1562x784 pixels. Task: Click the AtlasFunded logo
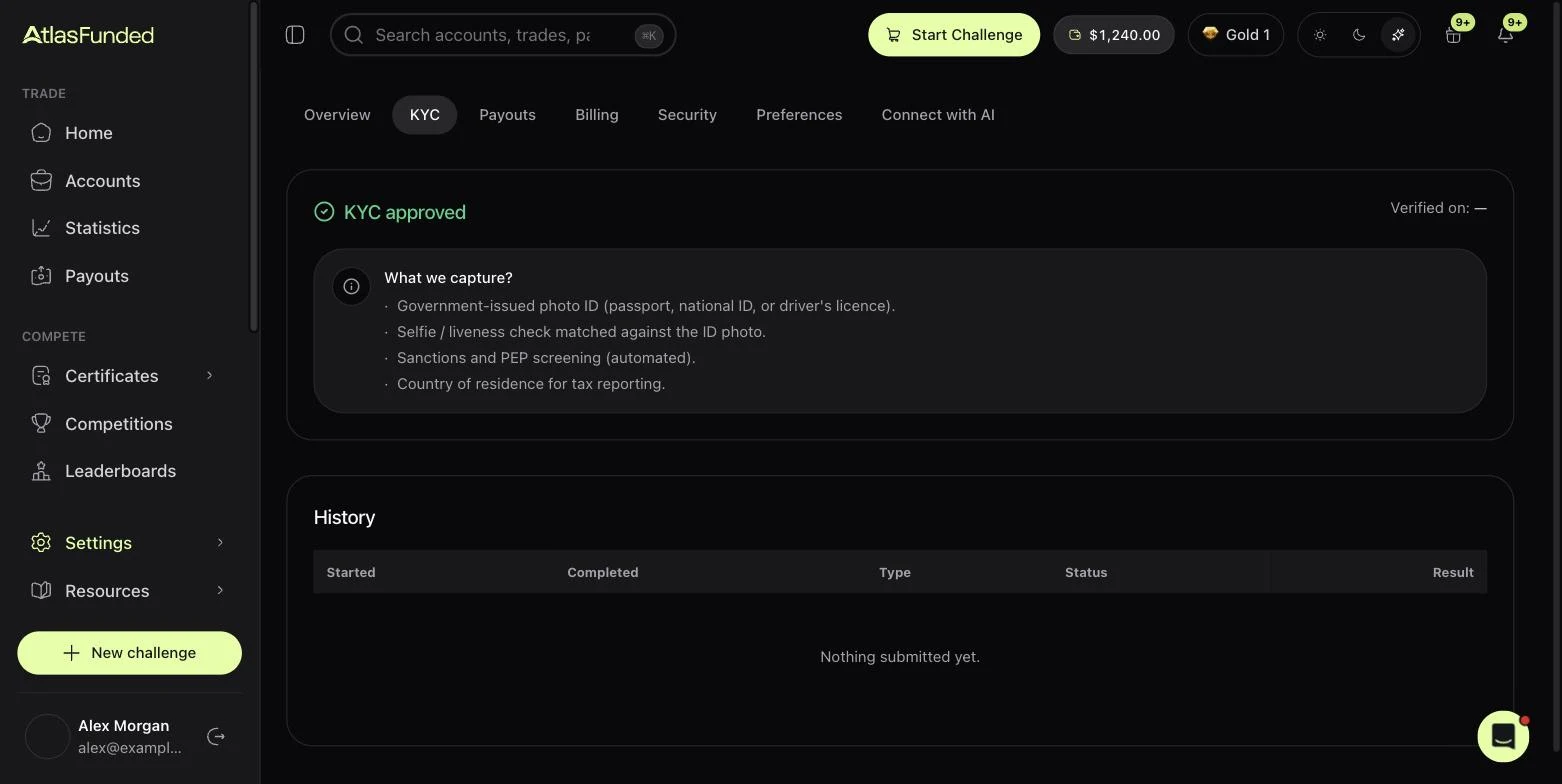tap(88, 35)
